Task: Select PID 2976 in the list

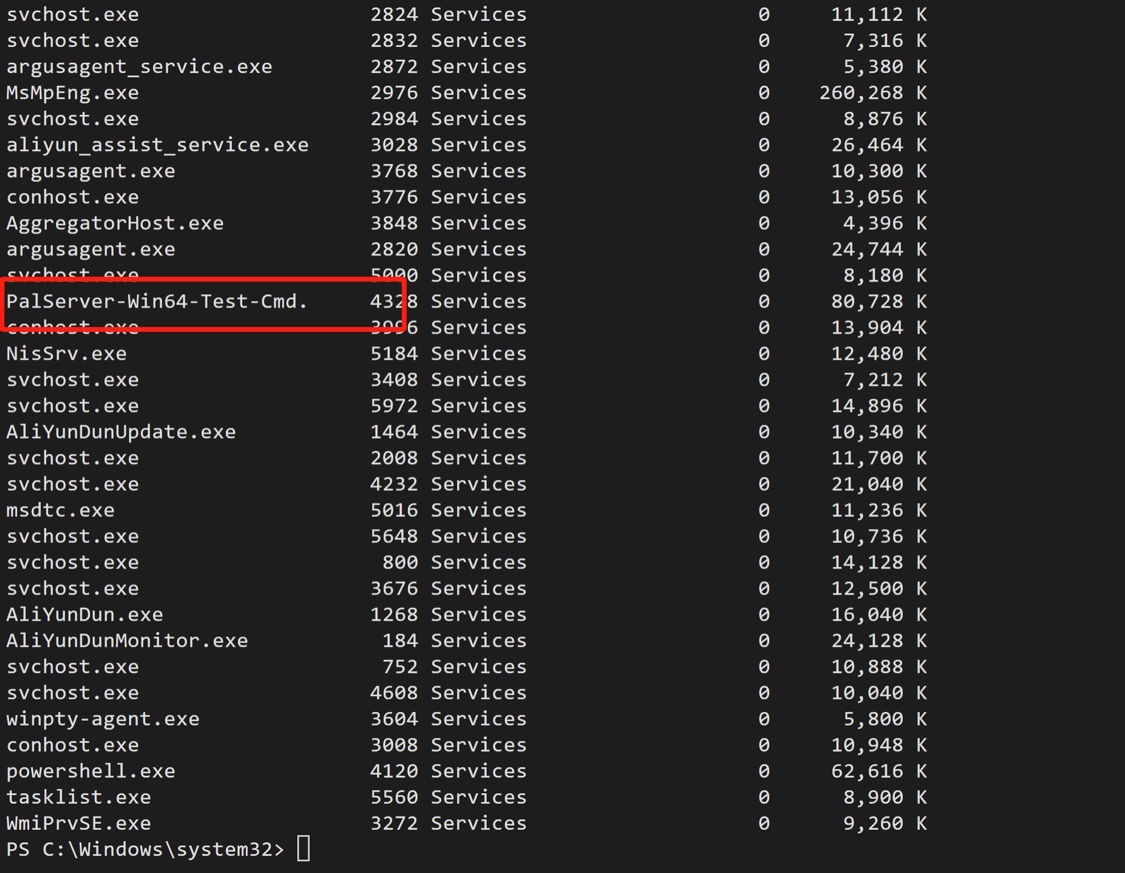Action: click(394, 93)
